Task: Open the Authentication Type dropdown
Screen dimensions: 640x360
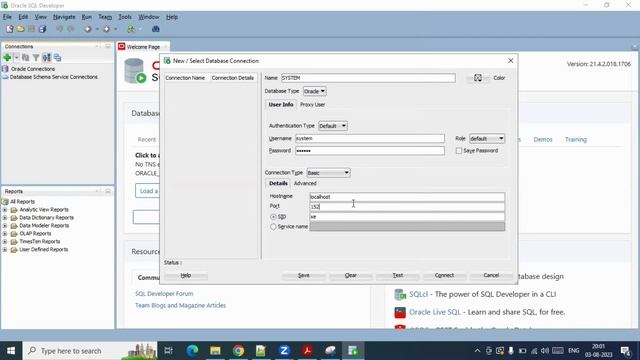Action: point(333,126)
